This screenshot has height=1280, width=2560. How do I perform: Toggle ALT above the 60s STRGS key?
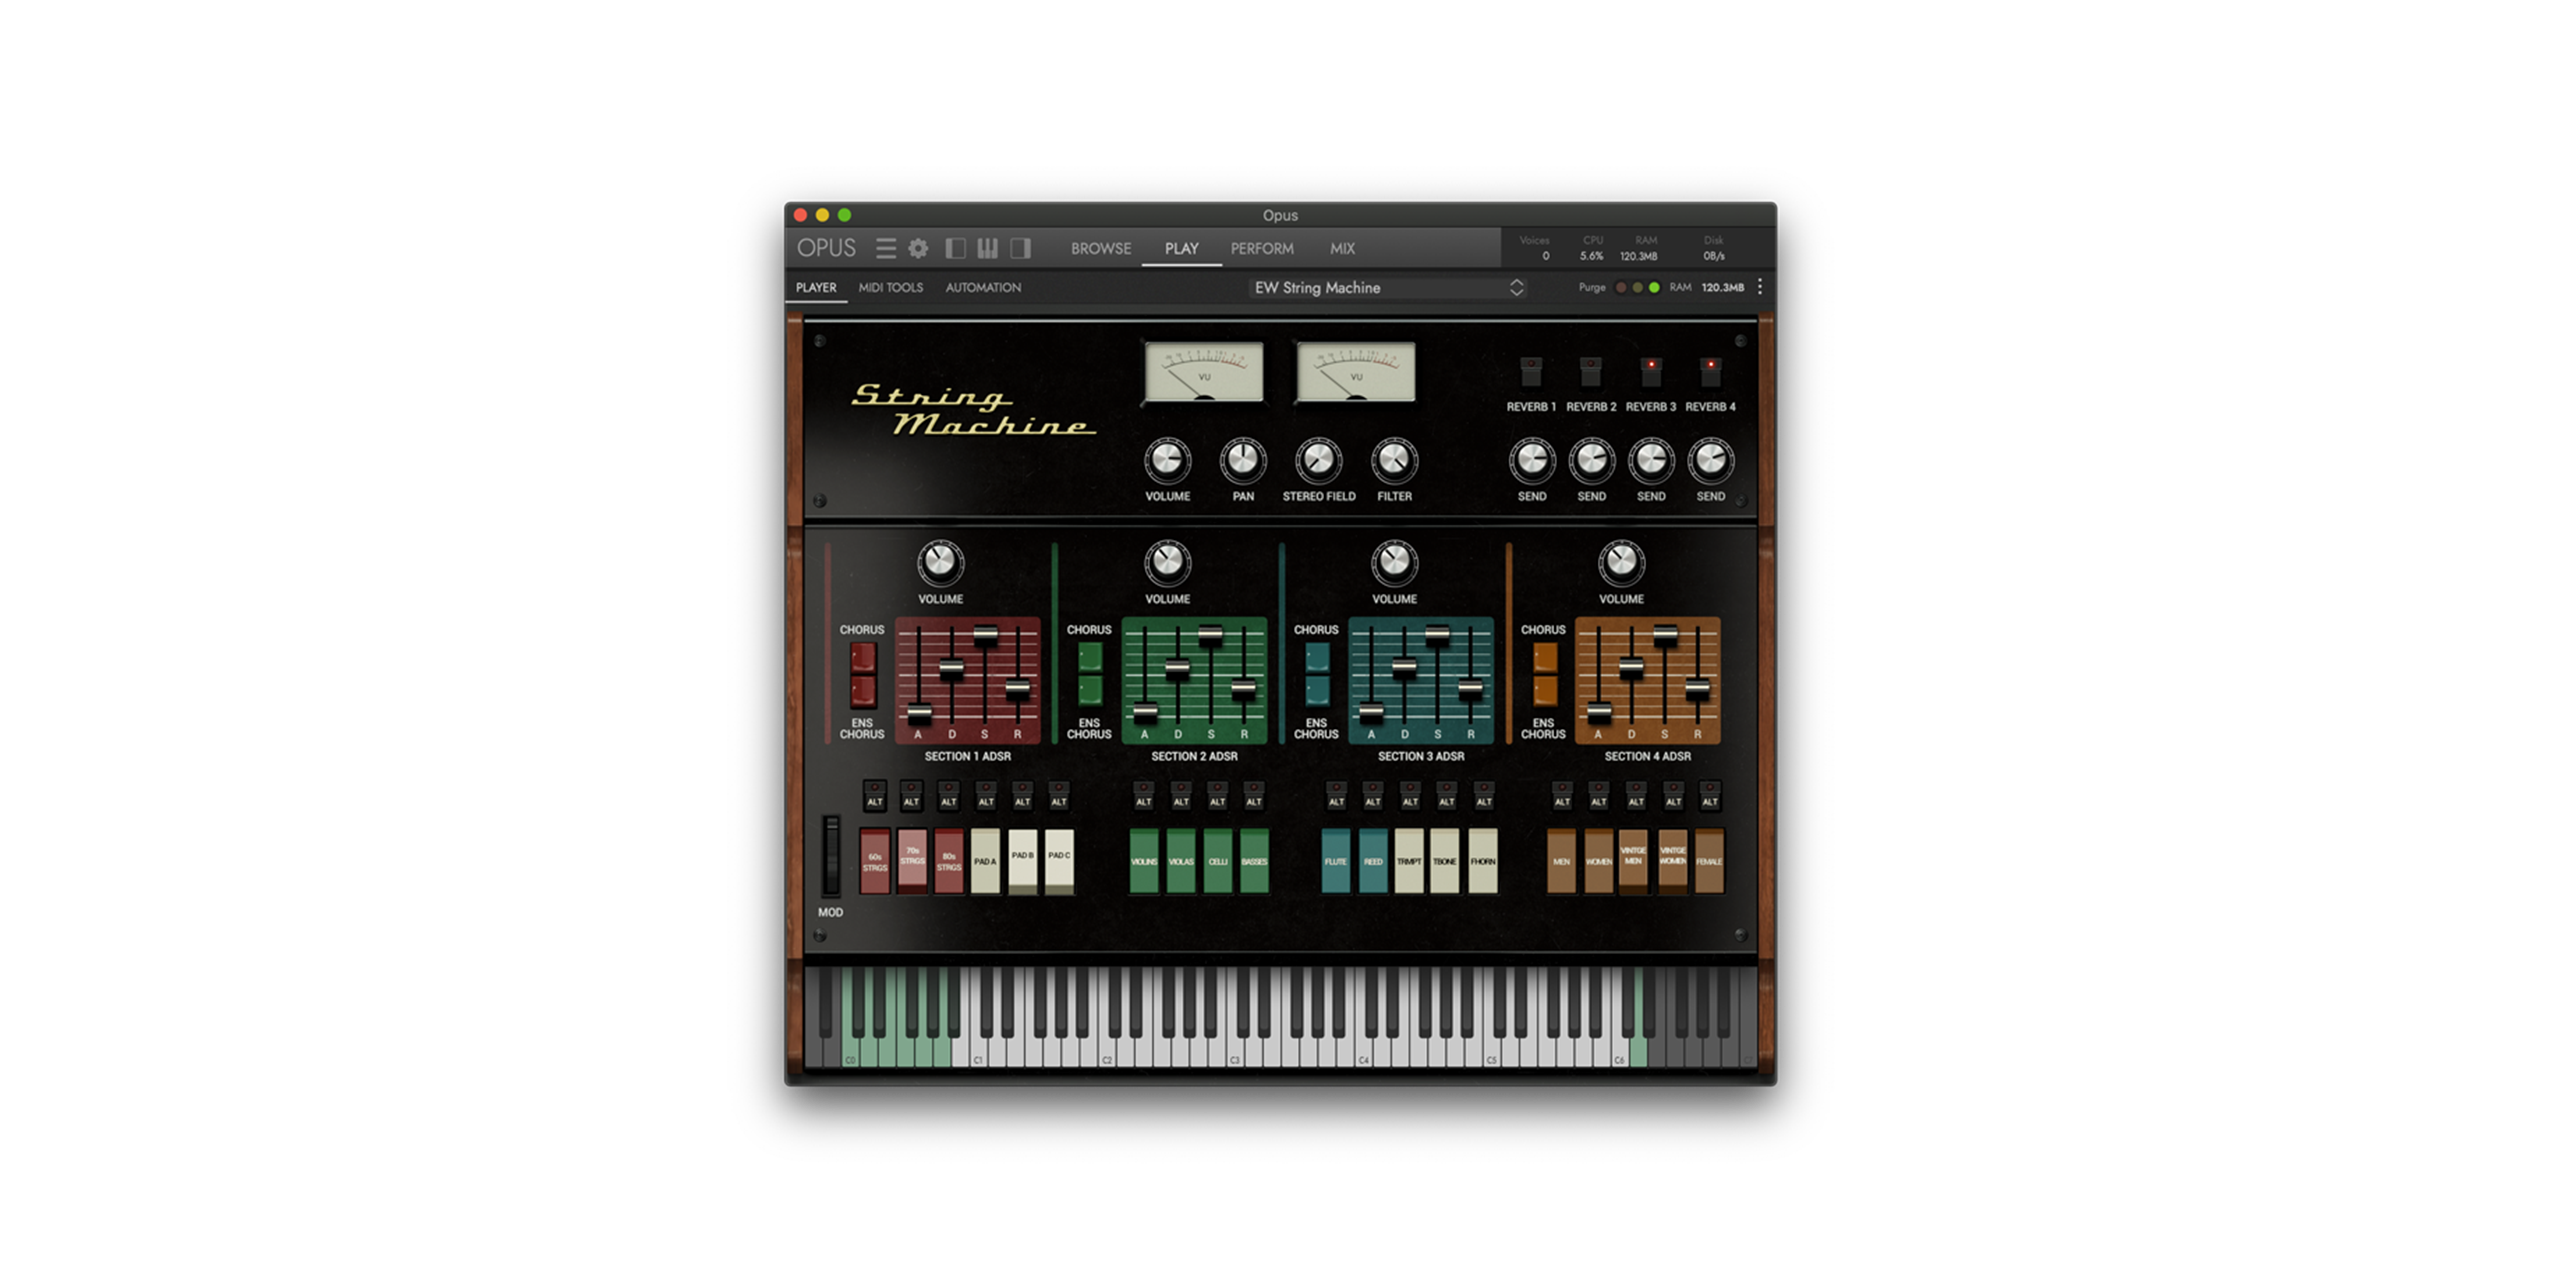[874, 796]
